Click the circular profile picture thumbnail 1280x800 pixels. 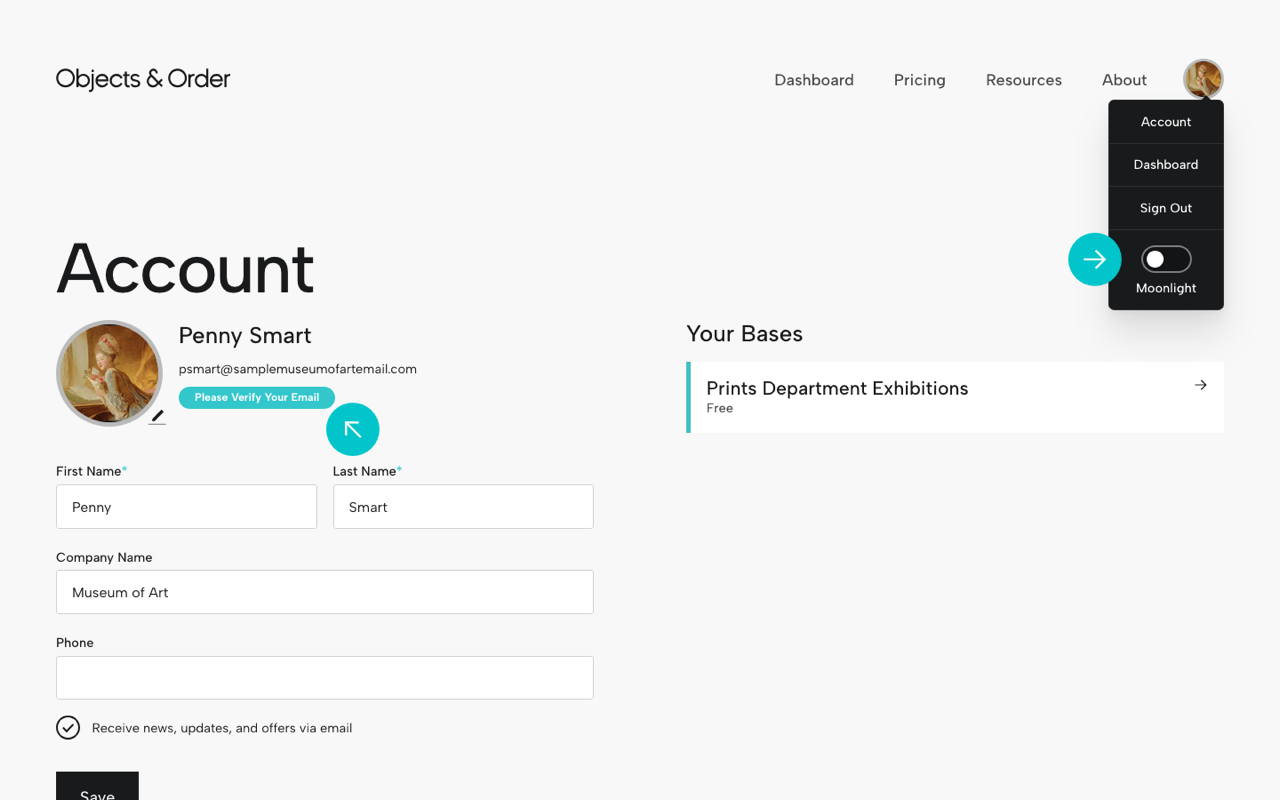tap(110, 372)
